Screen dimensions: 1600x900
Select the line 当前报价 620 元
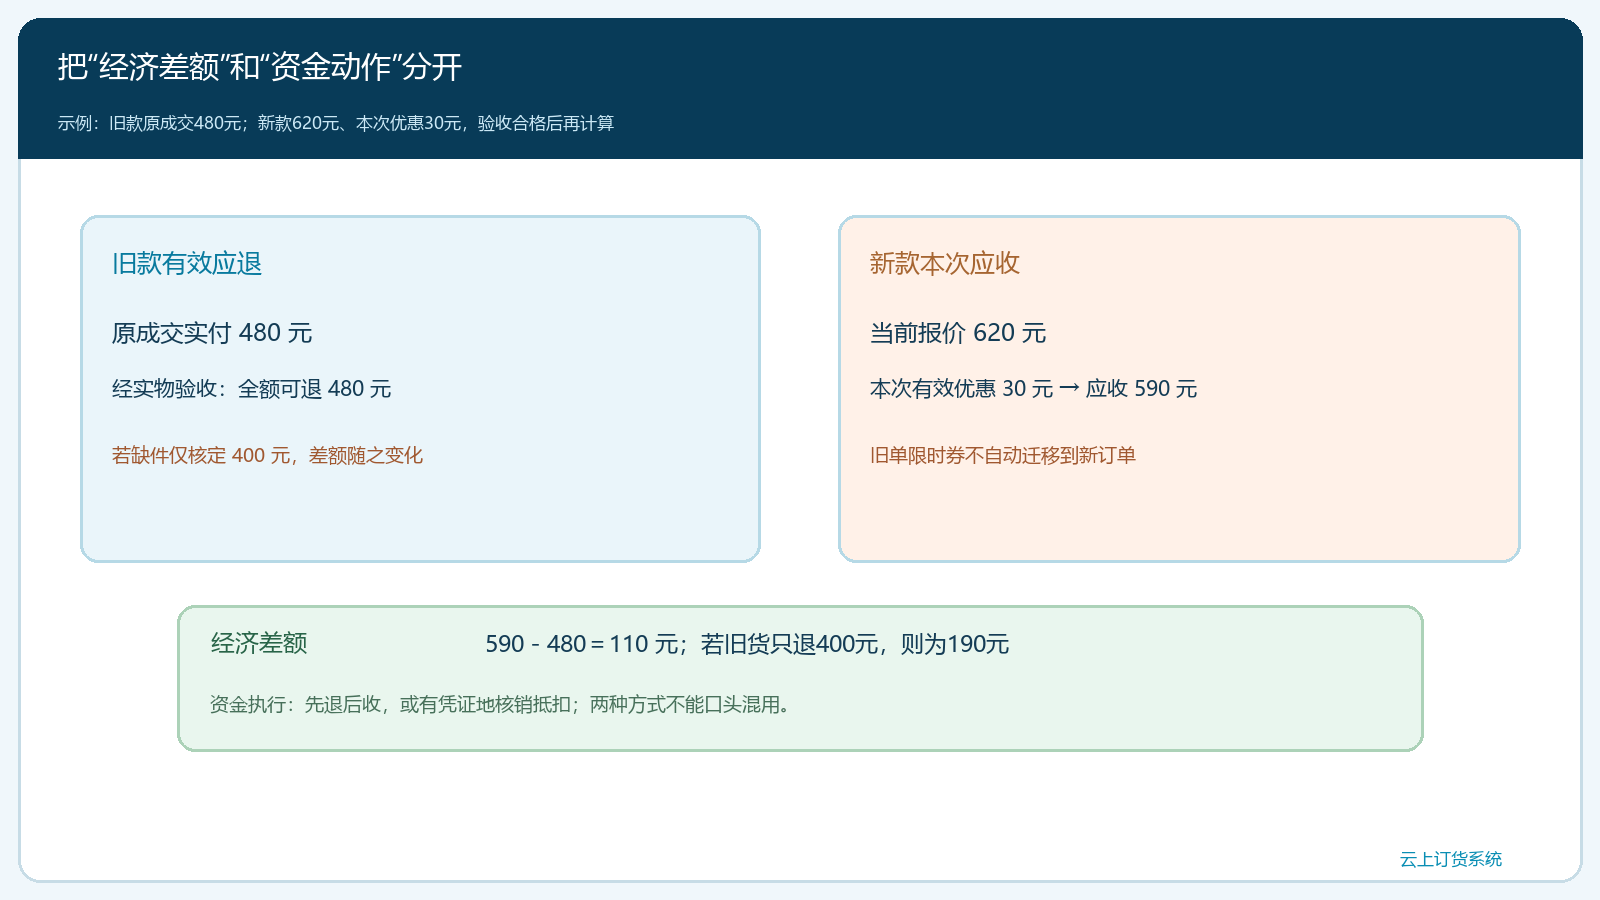(958, 333)
